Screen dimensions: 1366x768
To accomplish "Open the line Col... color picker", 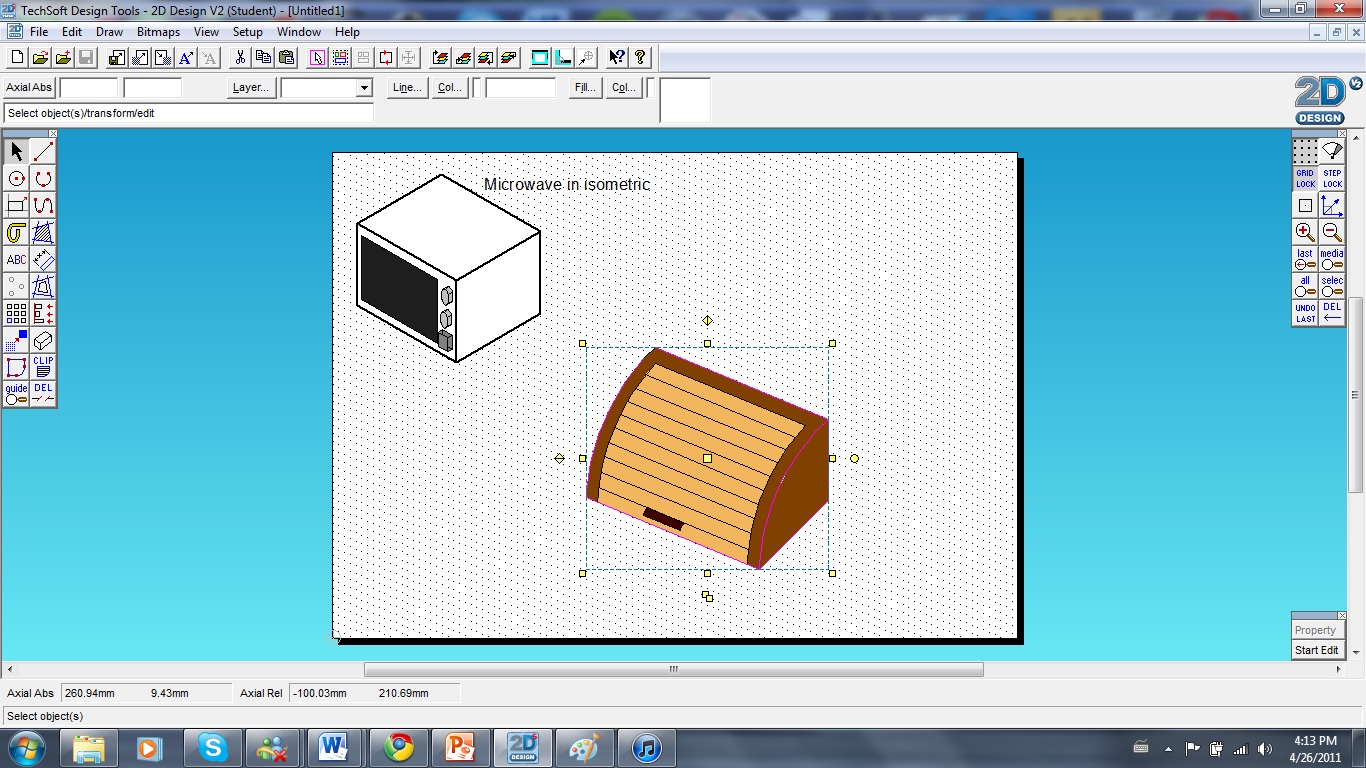I will (x=449, y=87).
